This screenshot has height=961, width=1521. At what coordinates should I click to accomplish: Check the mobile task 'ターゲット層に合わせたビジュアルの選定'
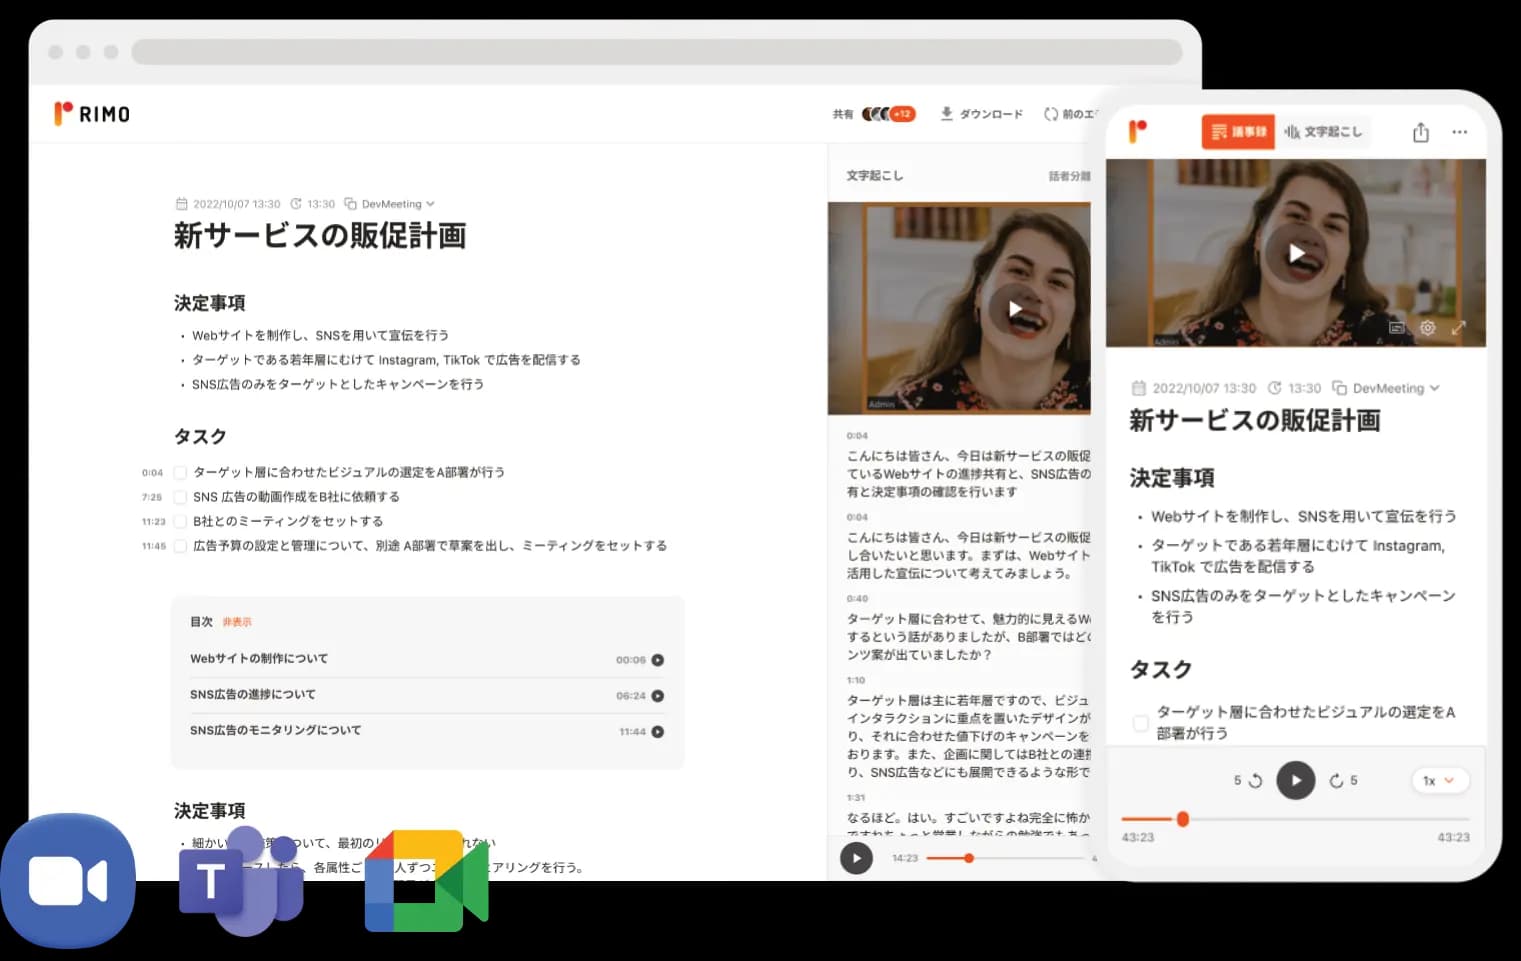tap(1140, 723)
